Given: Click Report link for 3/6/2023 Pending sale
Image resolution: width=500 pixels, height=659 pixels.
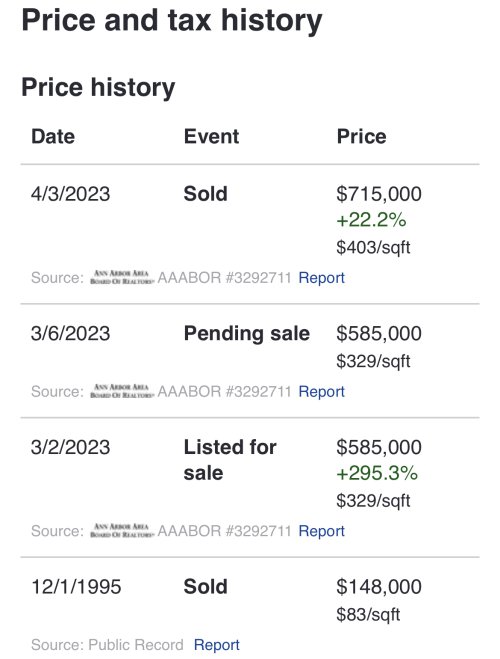Looking at the screenshot, I should point(321,392).
